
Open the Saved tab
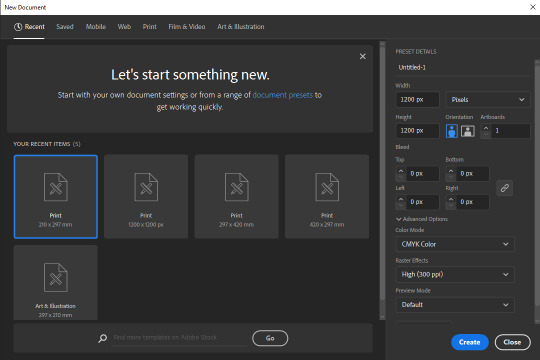pyautogui.click(x=65, y=27)
